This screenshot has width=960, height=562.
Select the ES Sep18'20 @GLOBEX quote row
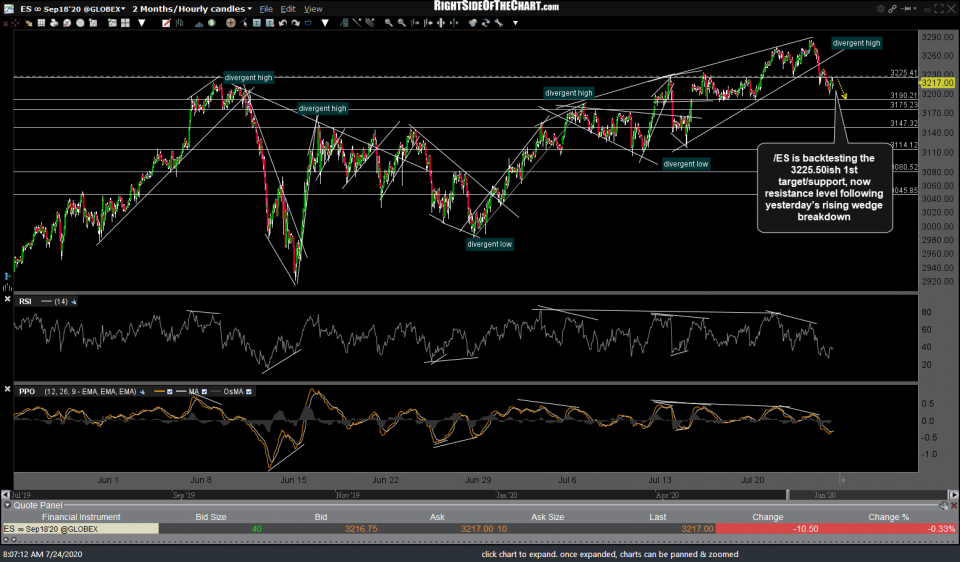coord(480,529)
